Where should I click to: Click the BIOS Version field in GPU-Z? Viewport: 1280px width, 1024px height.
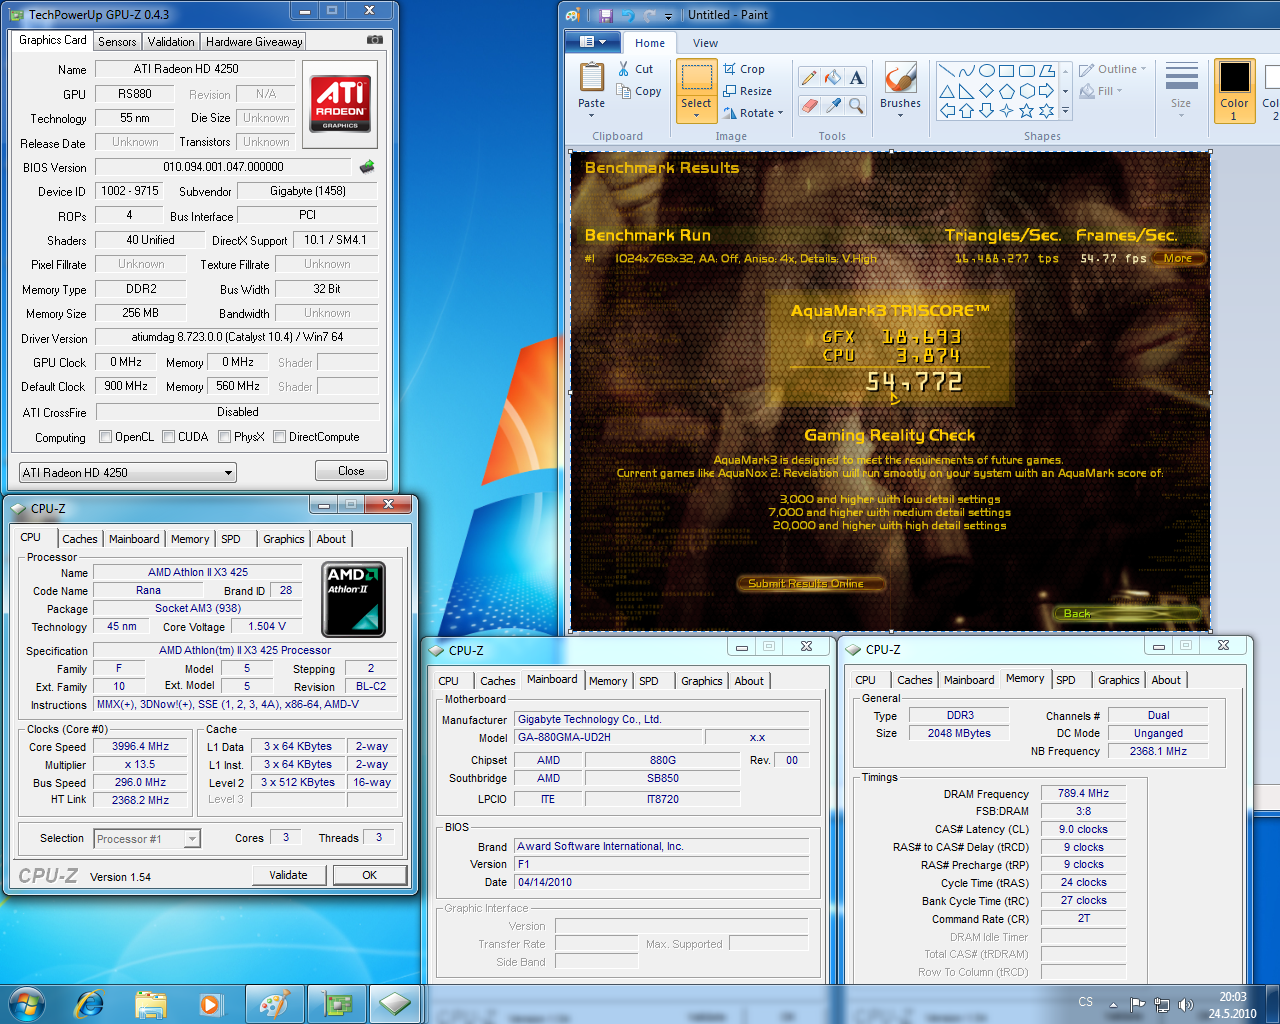click(224, 167)
